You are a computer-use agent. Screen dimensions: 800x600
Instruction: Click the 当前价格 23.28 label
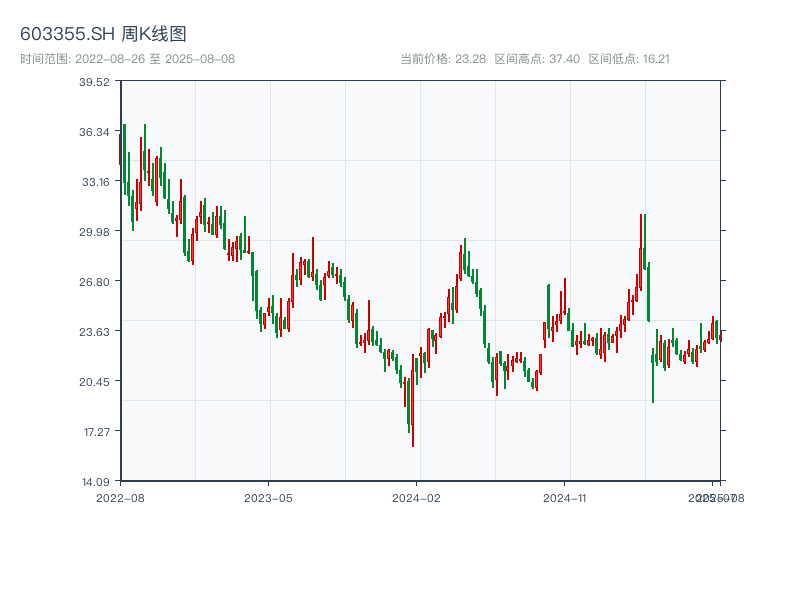tap(443, 59)
